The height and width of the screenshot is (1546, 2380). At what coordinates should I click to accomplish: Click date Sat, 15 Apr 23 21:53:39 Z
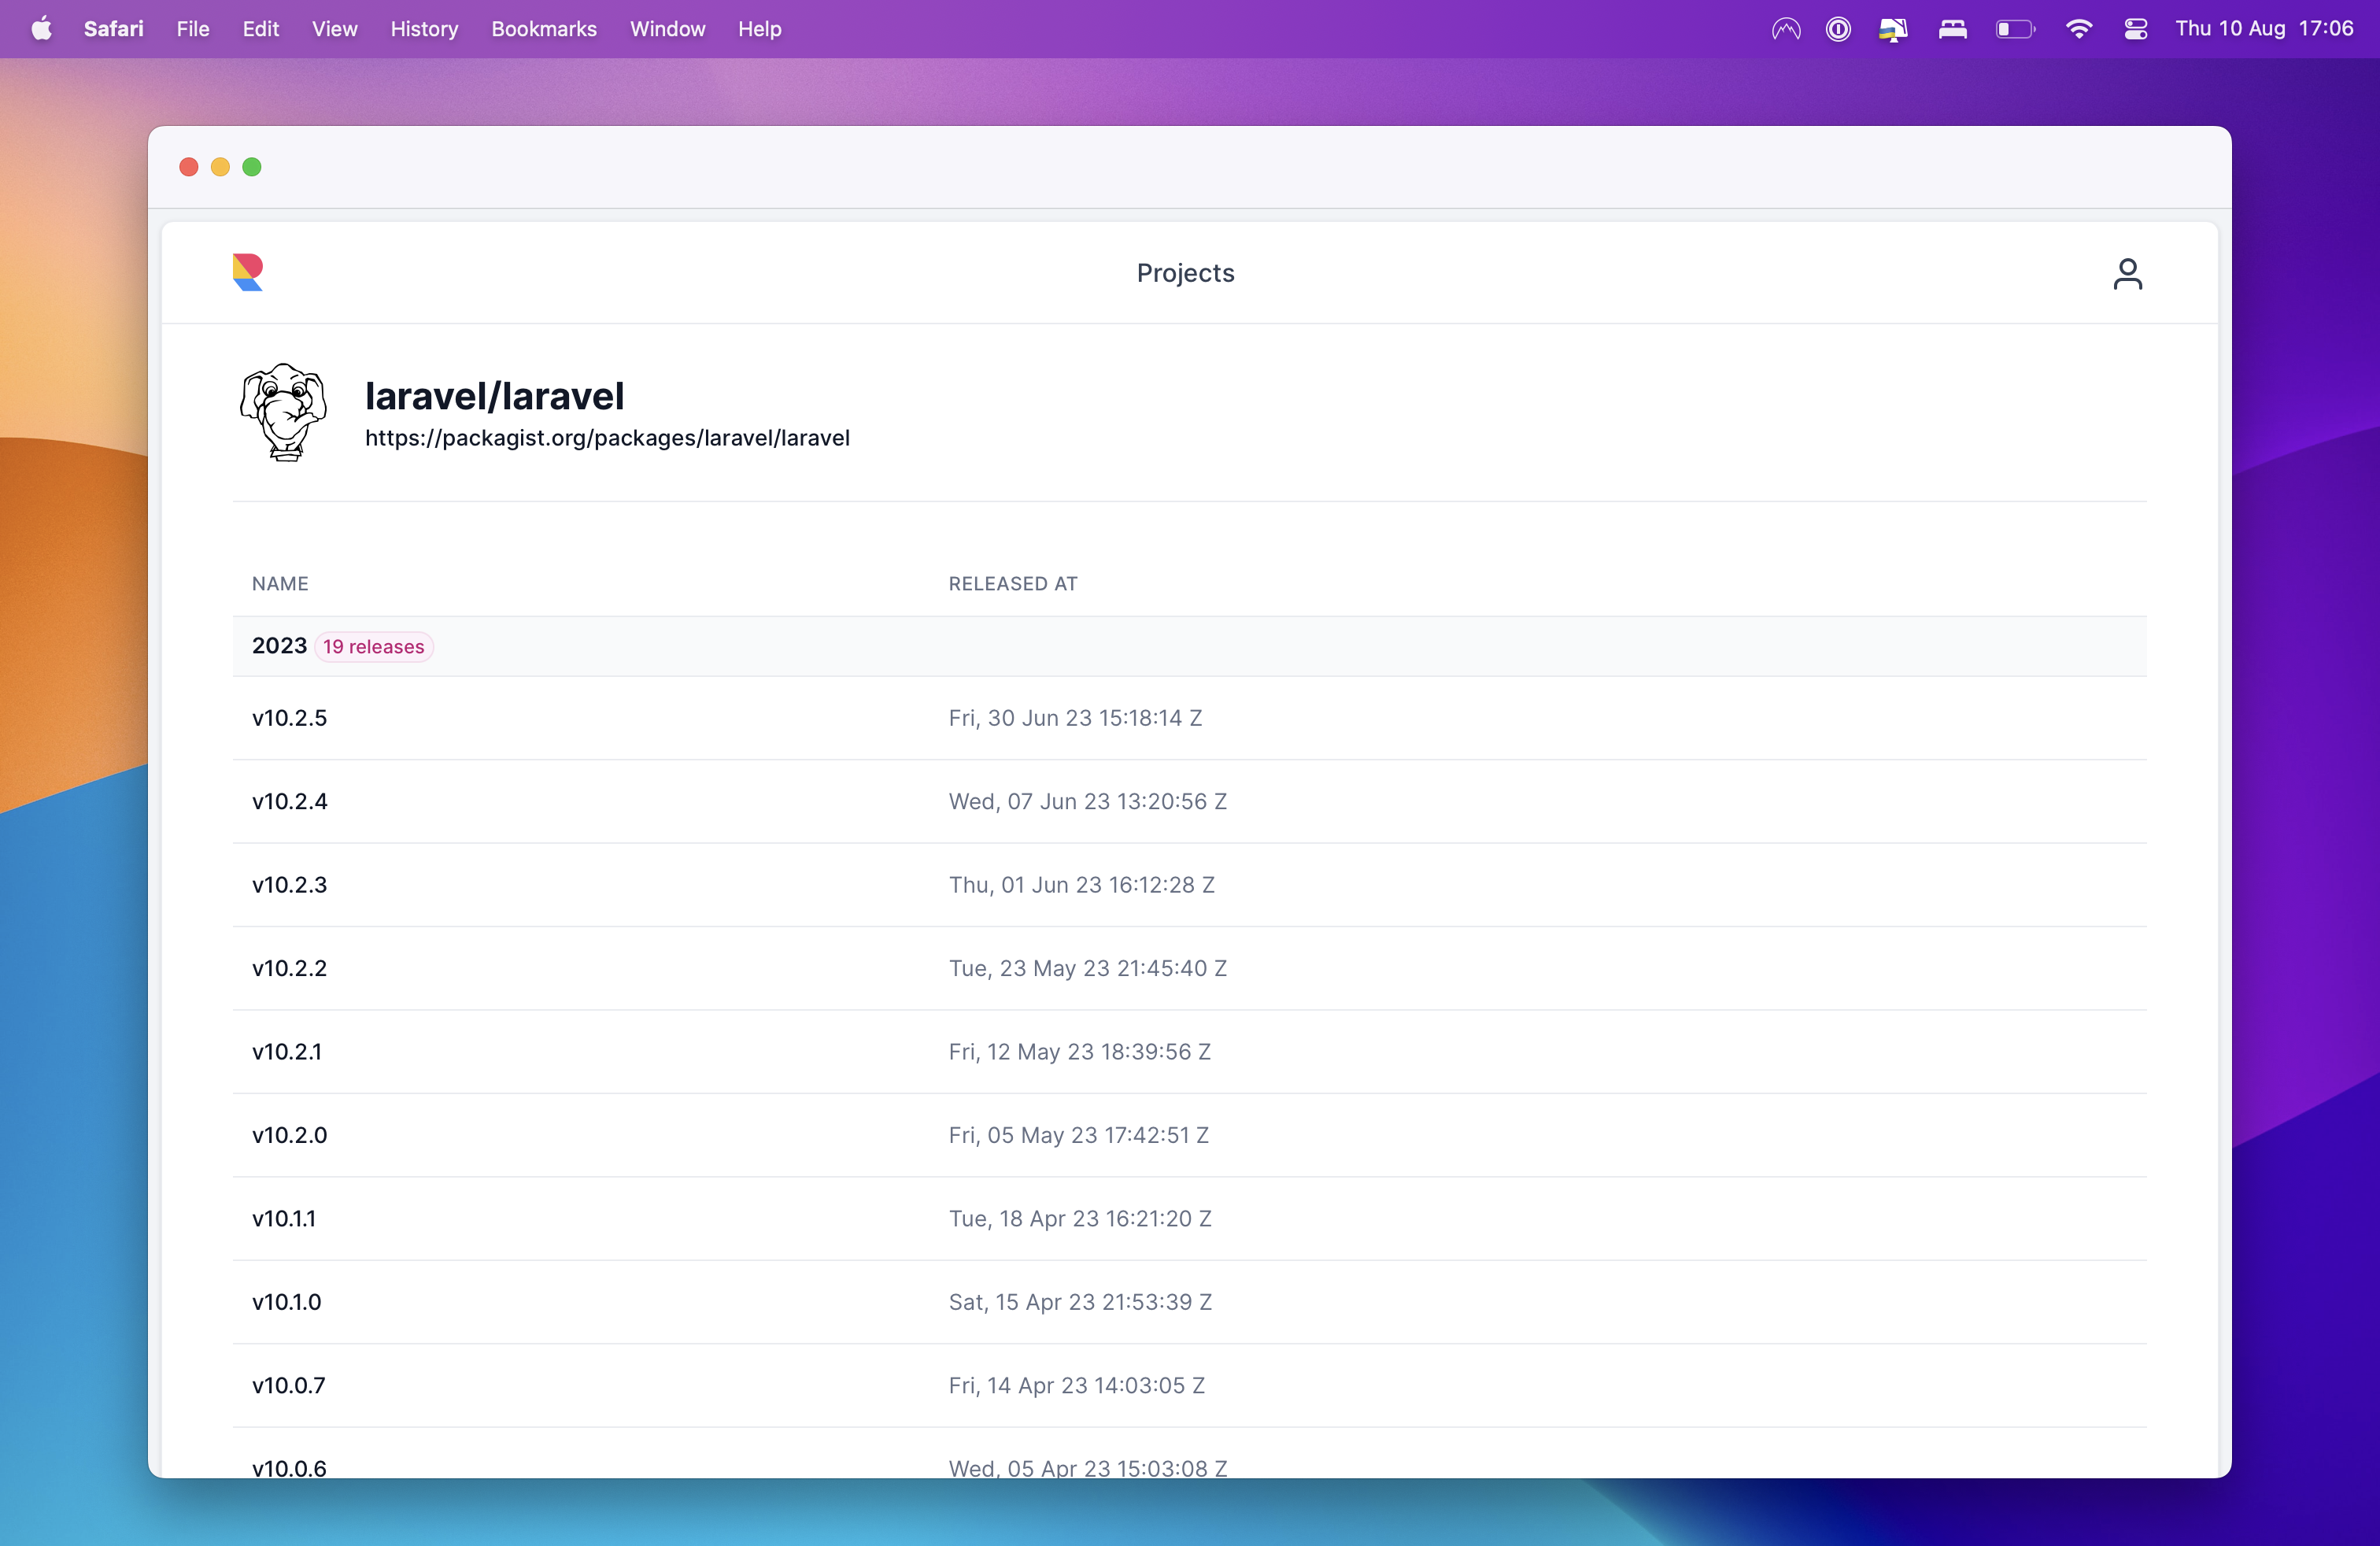pyautogui.click(x=1080, y=1302)
